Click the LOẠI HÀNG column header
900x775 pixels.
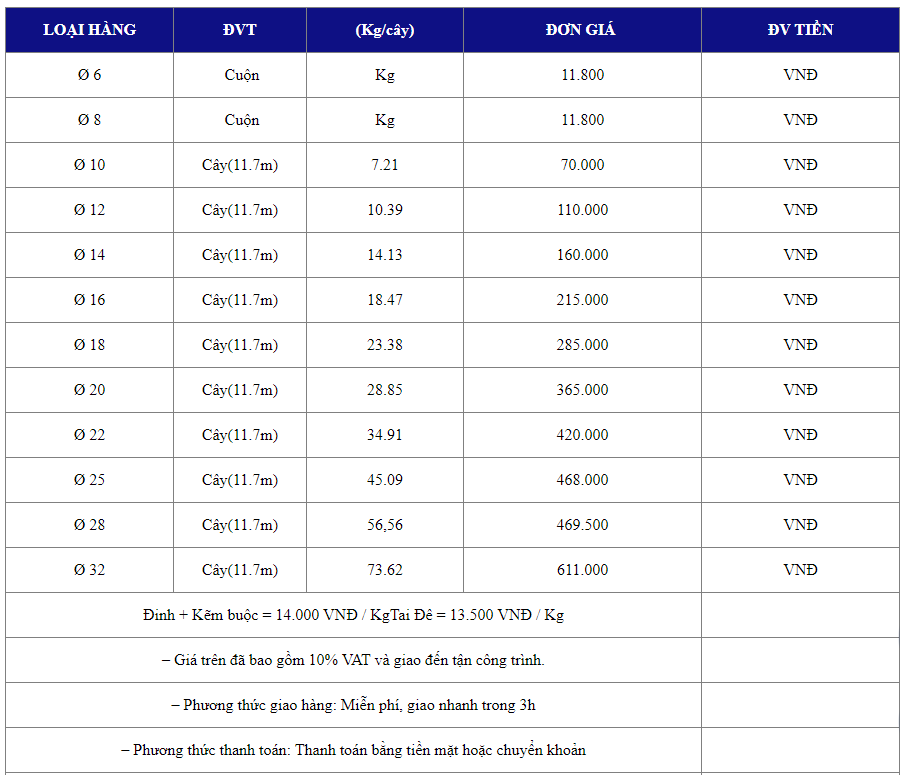[x=89, y=30]
